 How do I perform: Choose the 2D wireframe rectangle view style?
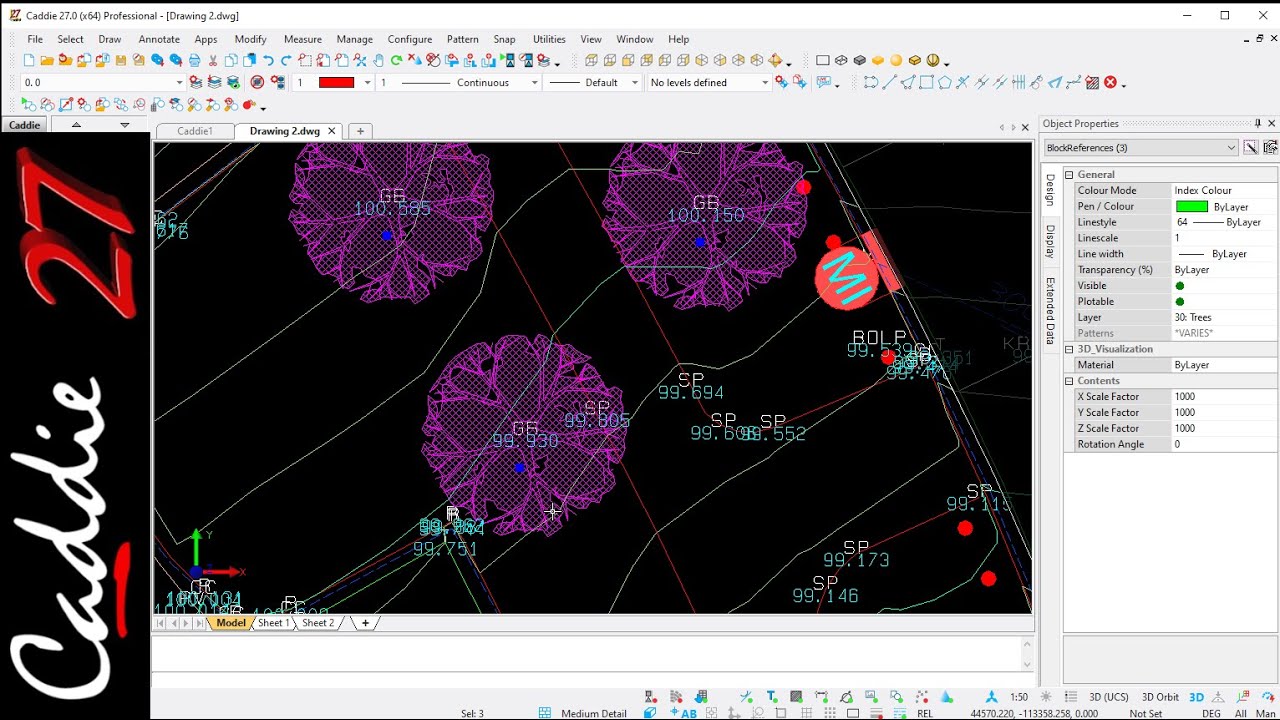(823, 61)
